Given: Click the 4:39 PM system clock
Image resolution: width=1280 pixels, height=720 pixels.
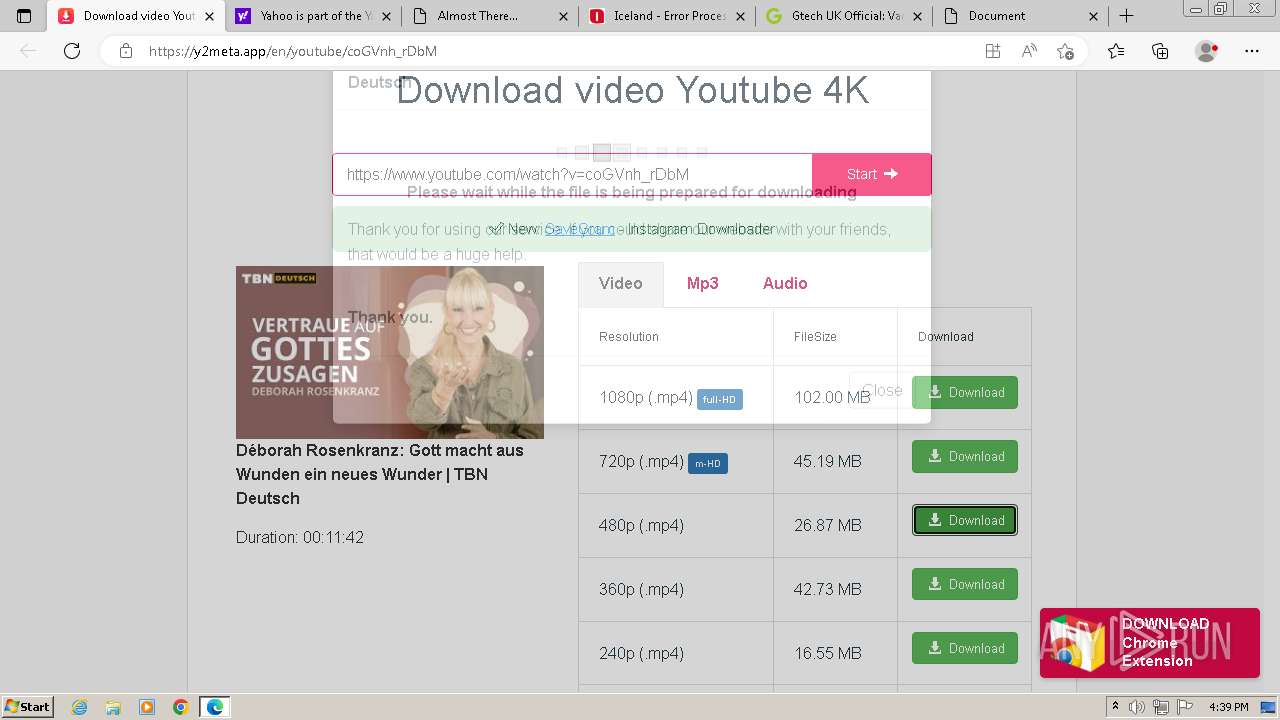Looking at the screenshot, I should pos(1228,707).
